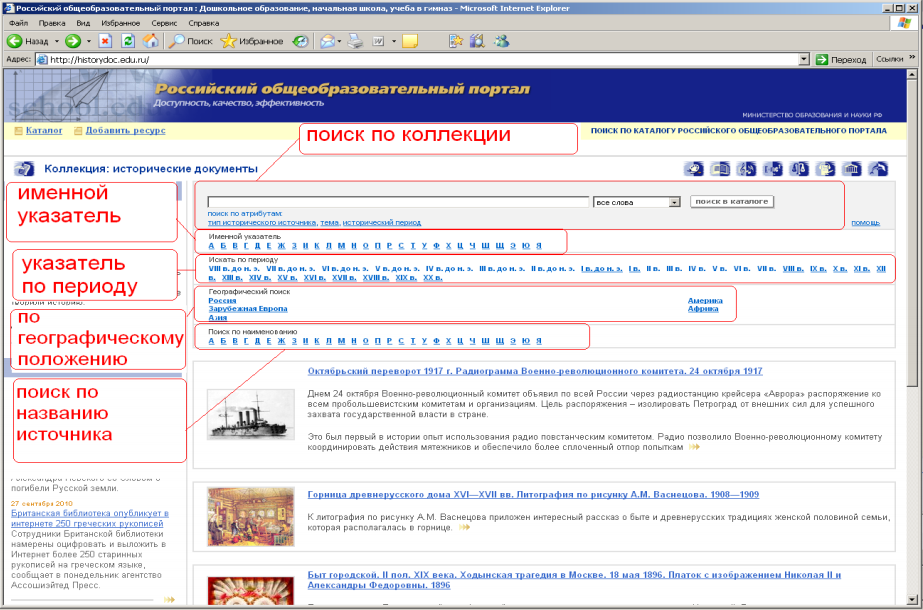Expand the Ссылки links bar chevron
Image resolution: width=923 pixels, height=610 pixels.
coord(912,58)
